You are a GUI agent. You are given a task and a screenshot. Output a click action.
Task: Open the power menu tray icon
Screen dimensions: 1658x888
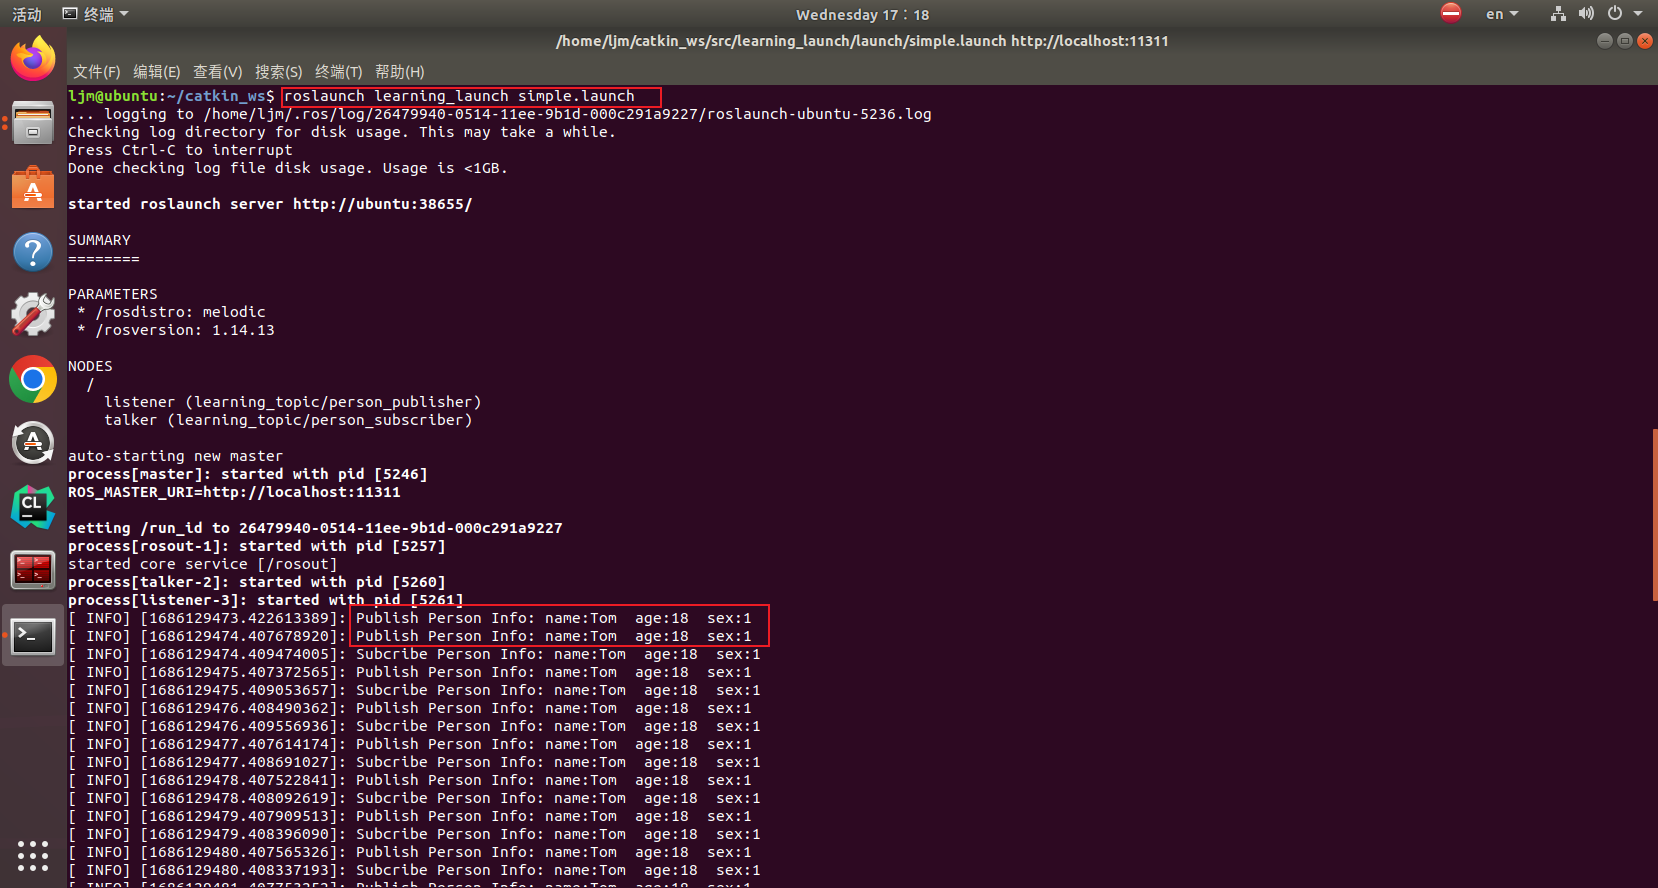point(1615,14)
